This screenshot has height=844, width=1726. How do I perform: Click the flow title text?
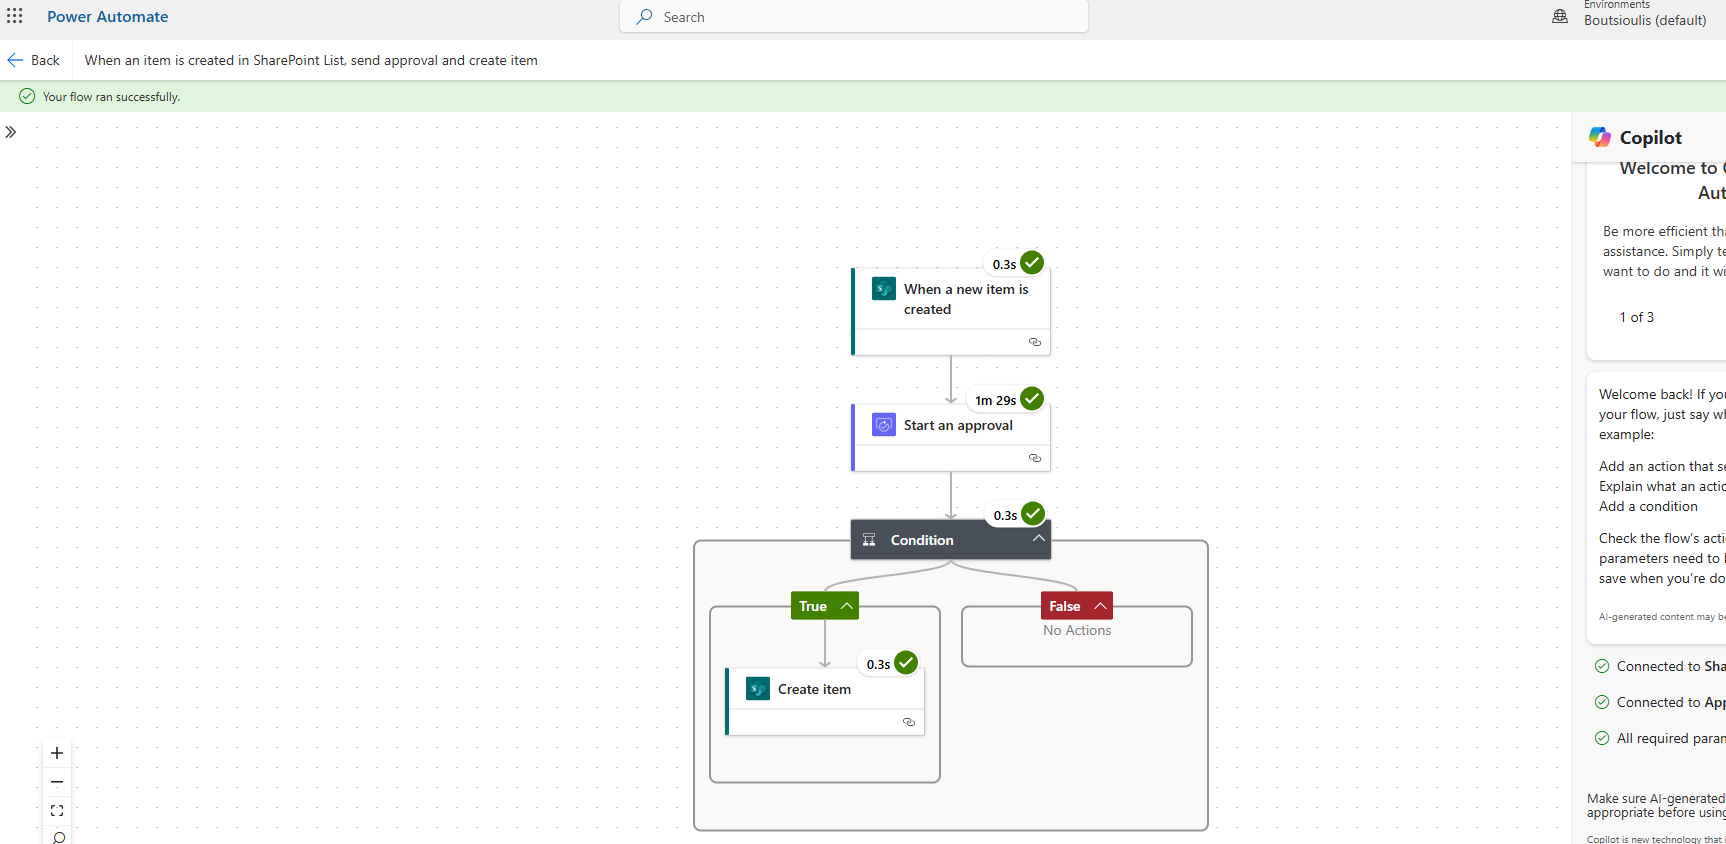click(311, 60)
